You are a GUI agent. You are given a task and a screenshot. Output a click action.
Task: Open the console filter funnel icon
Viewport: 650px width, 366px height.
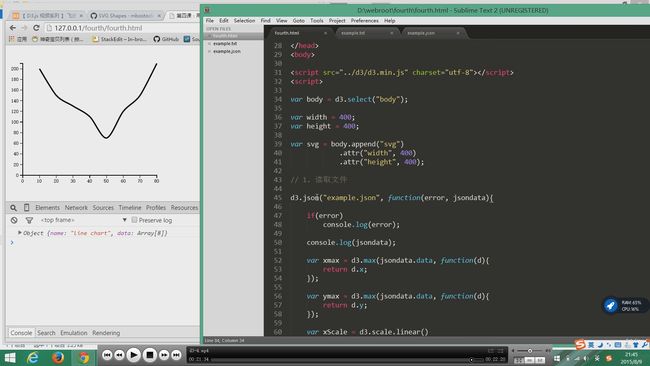(29, 220)
